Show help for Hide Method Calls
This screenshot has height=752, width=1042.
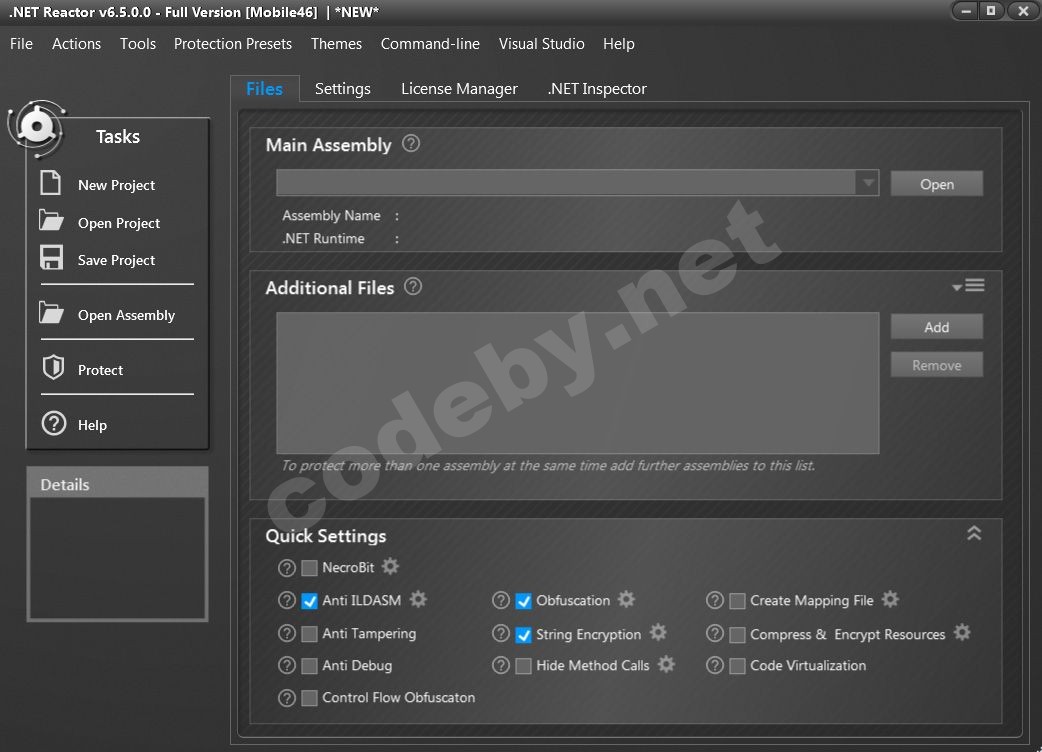(500, 665)
